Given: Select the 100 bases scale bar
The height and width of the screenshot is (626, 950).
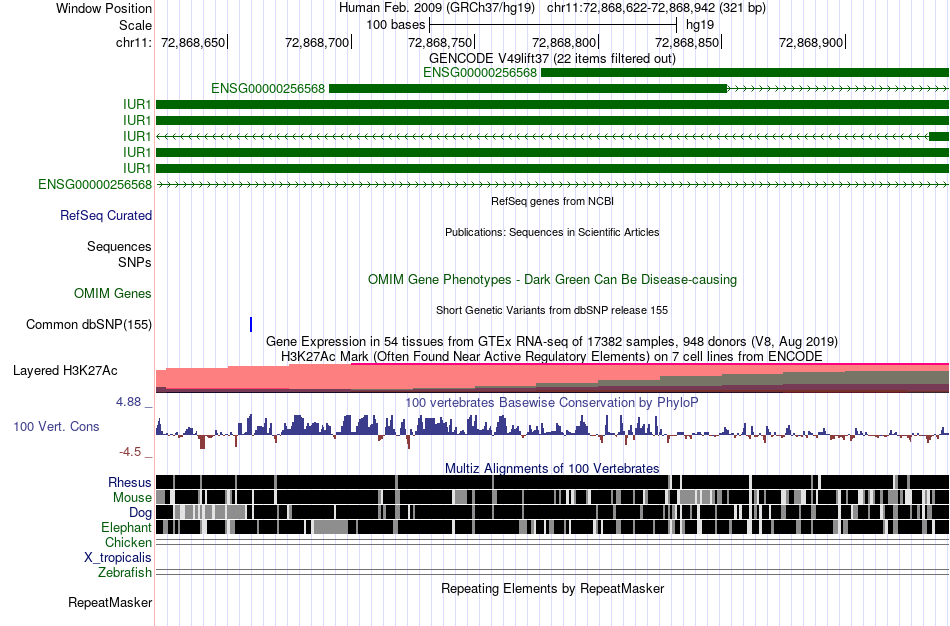Looking at the screenshot, I should 553,25.
